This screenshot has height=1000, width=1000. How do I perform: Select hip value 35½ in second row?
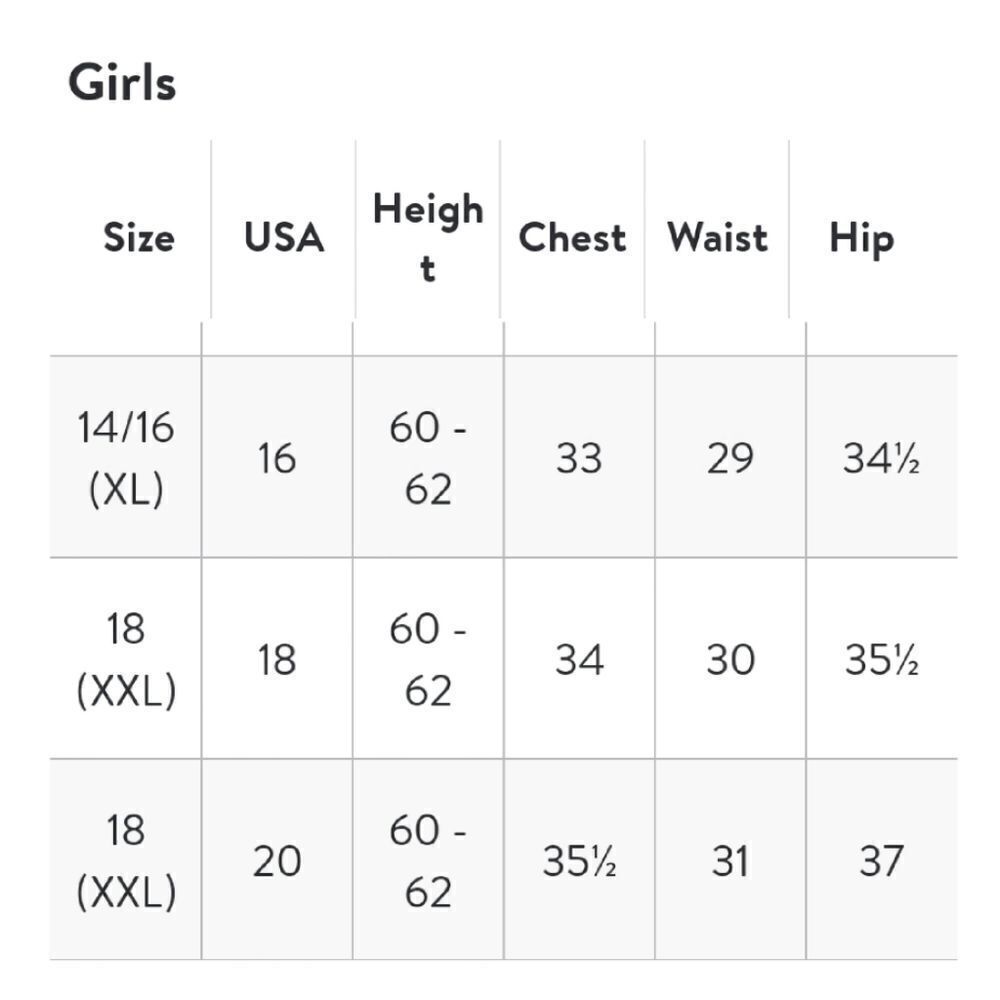point(881,659)
